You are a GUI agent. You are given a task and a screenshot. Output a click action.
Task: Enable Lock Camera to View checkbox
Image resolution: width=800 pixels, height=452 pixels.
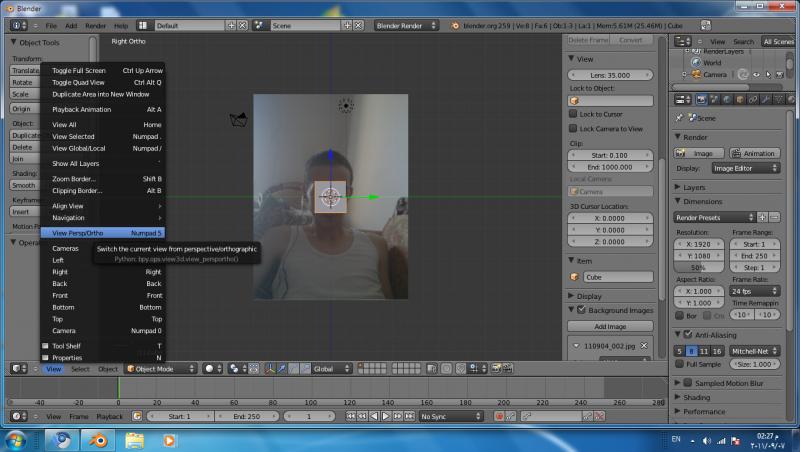tap(573, 129)
